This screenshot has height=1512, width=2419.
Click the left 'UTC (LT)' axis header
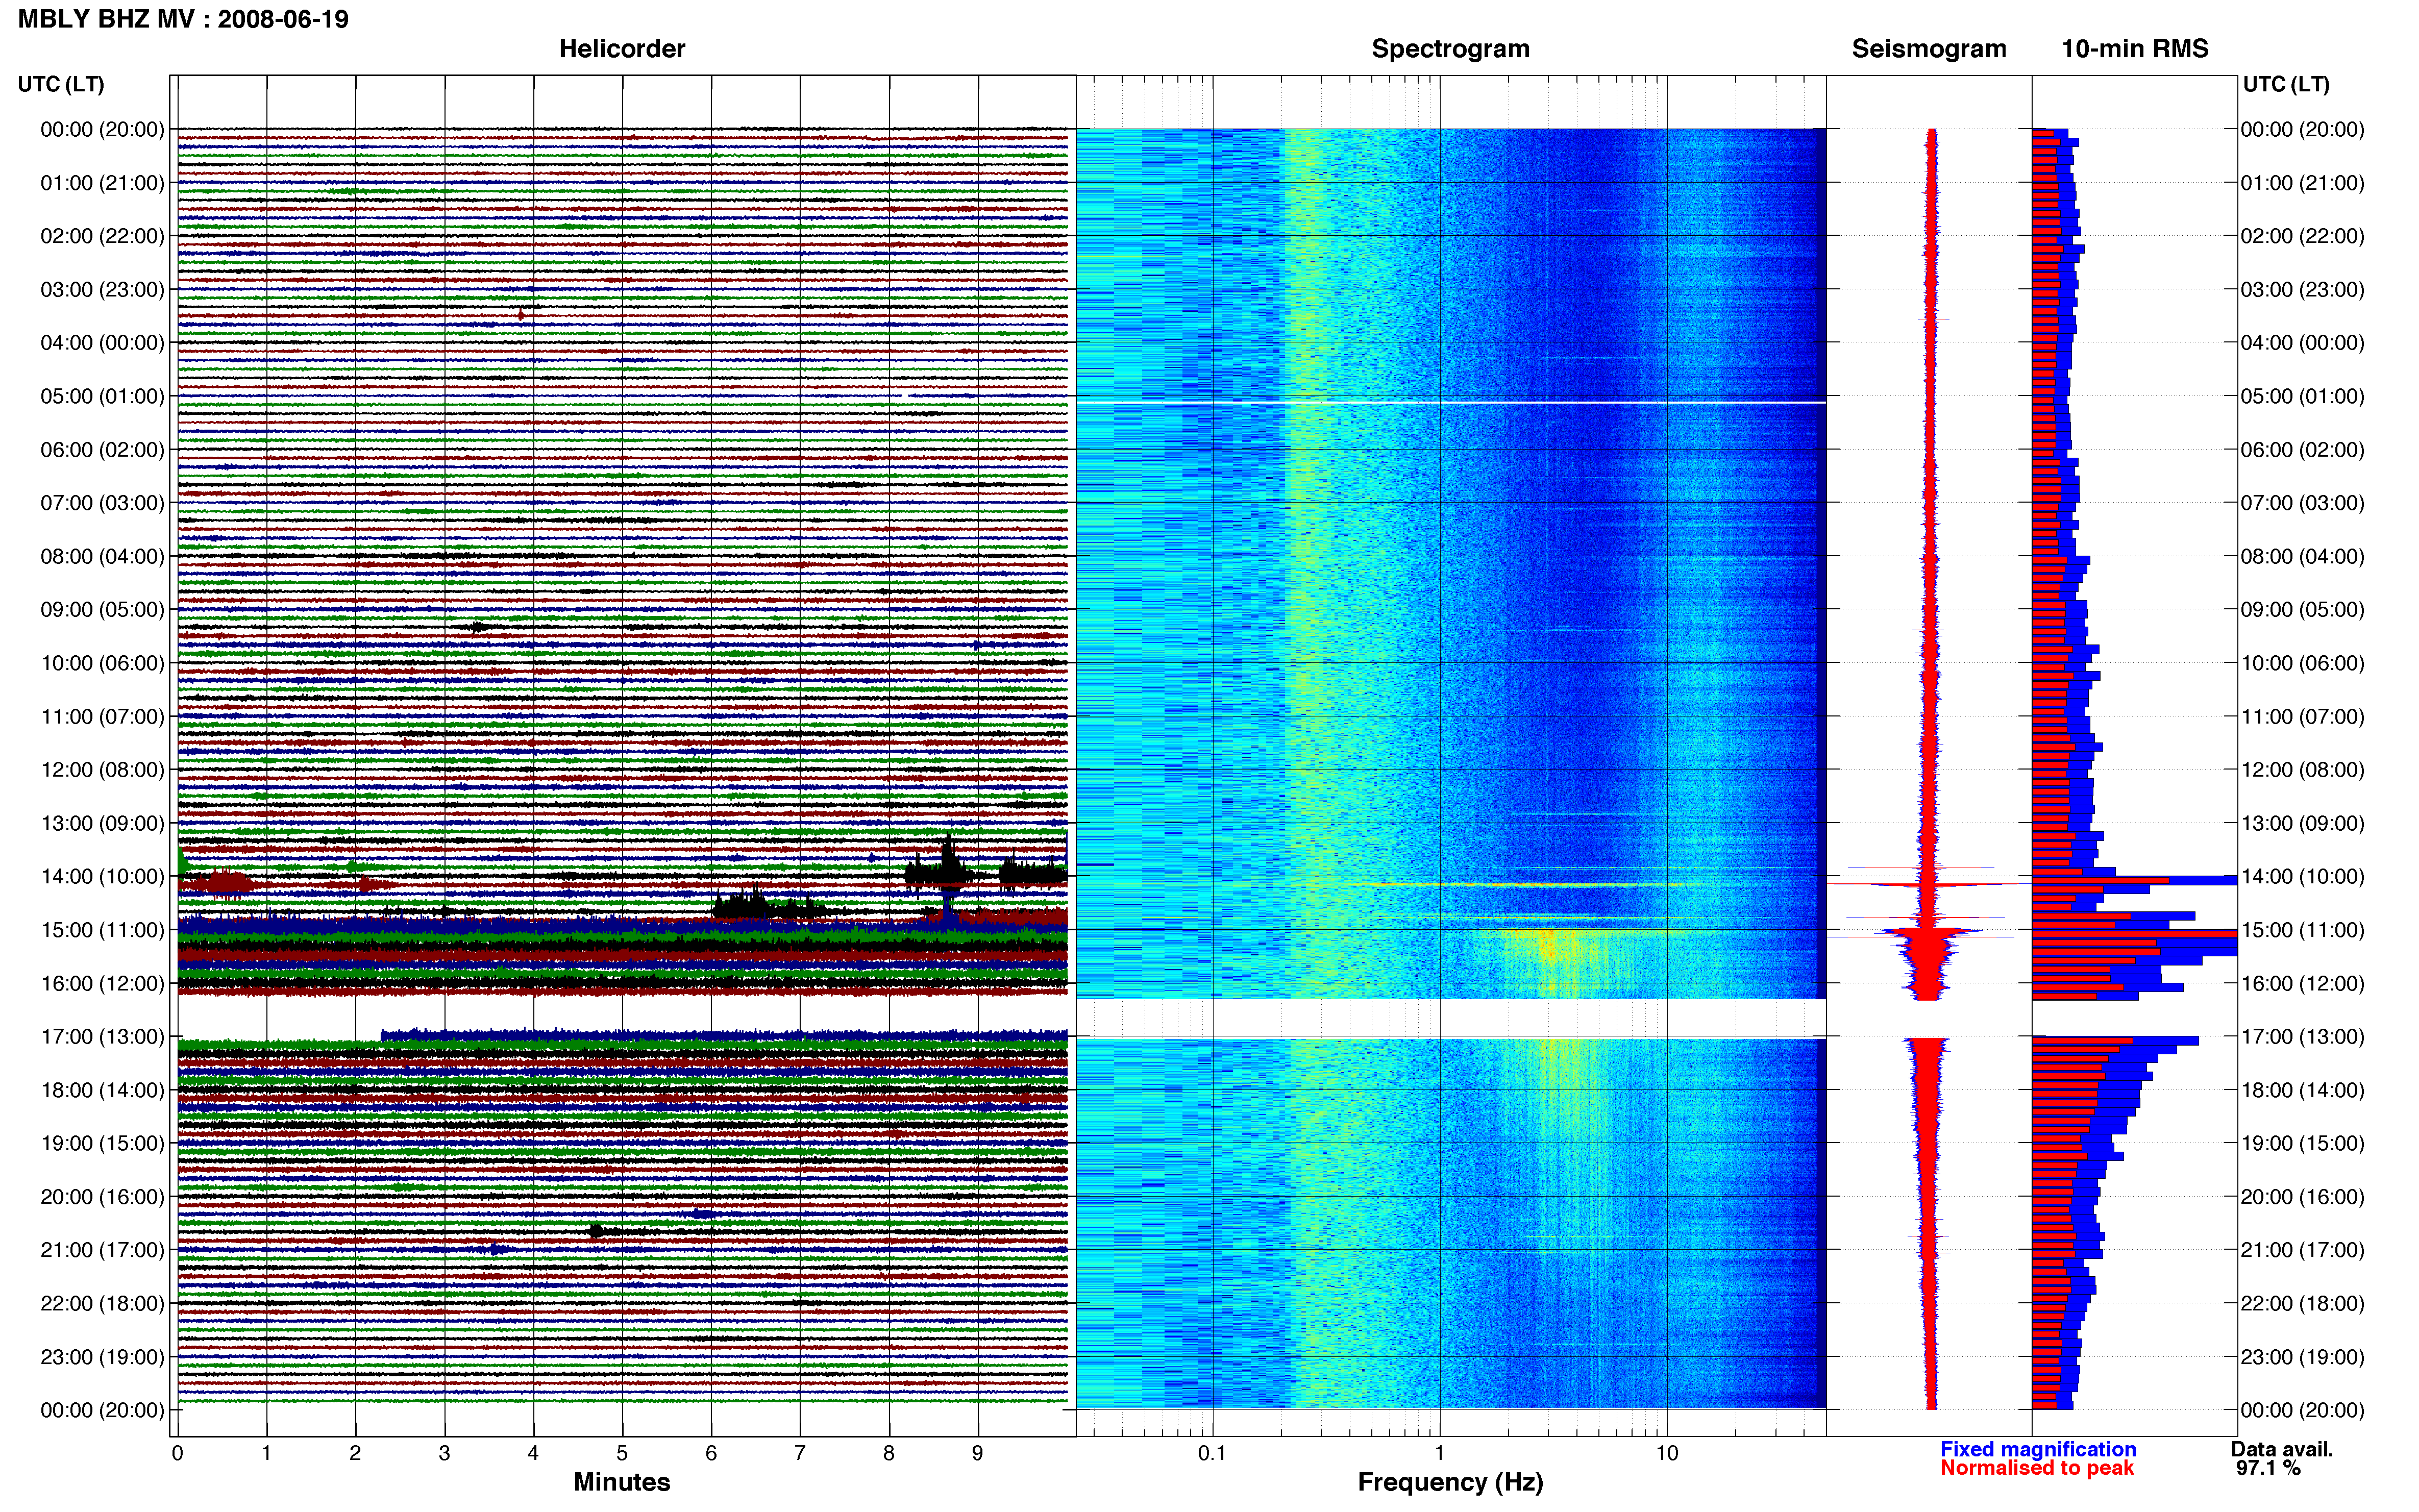[x=61, y=84]
